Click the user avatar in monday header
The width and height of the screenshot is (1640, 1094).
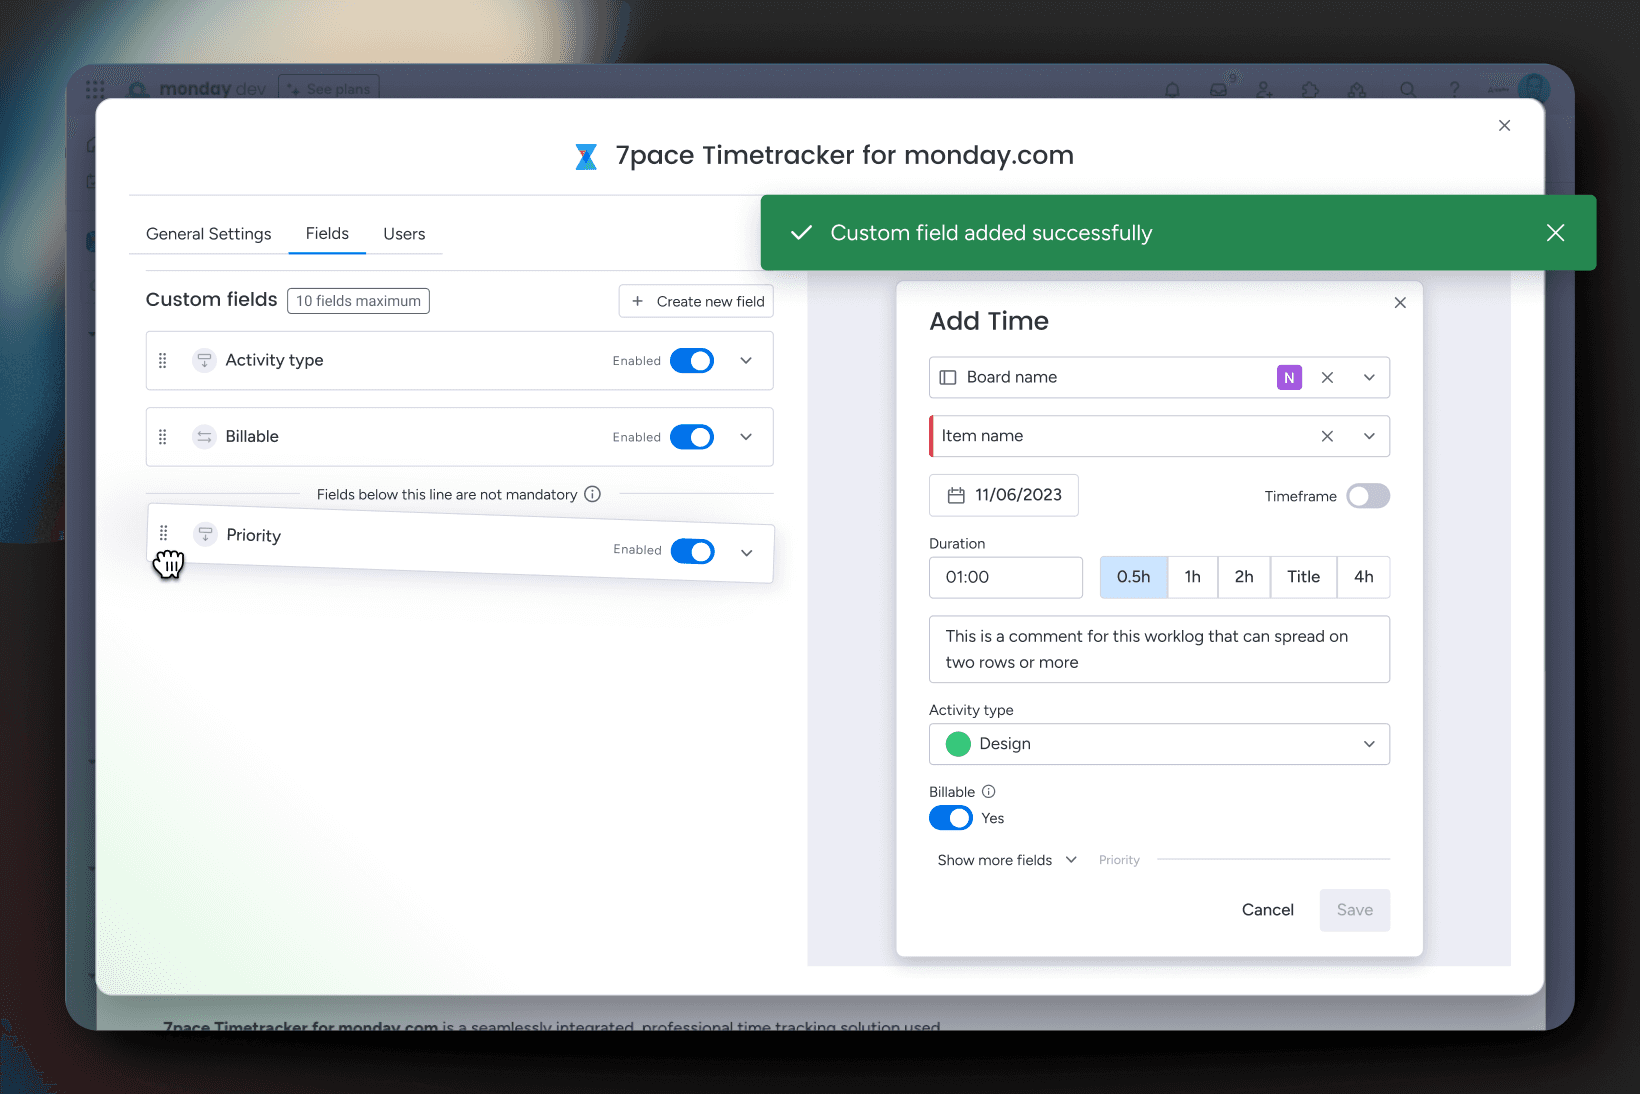(x=1533, y=89)
